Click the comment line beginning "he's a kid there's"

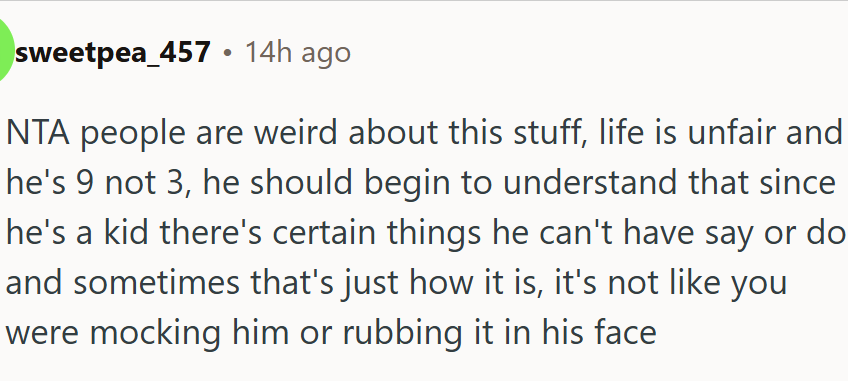[426, 234]
